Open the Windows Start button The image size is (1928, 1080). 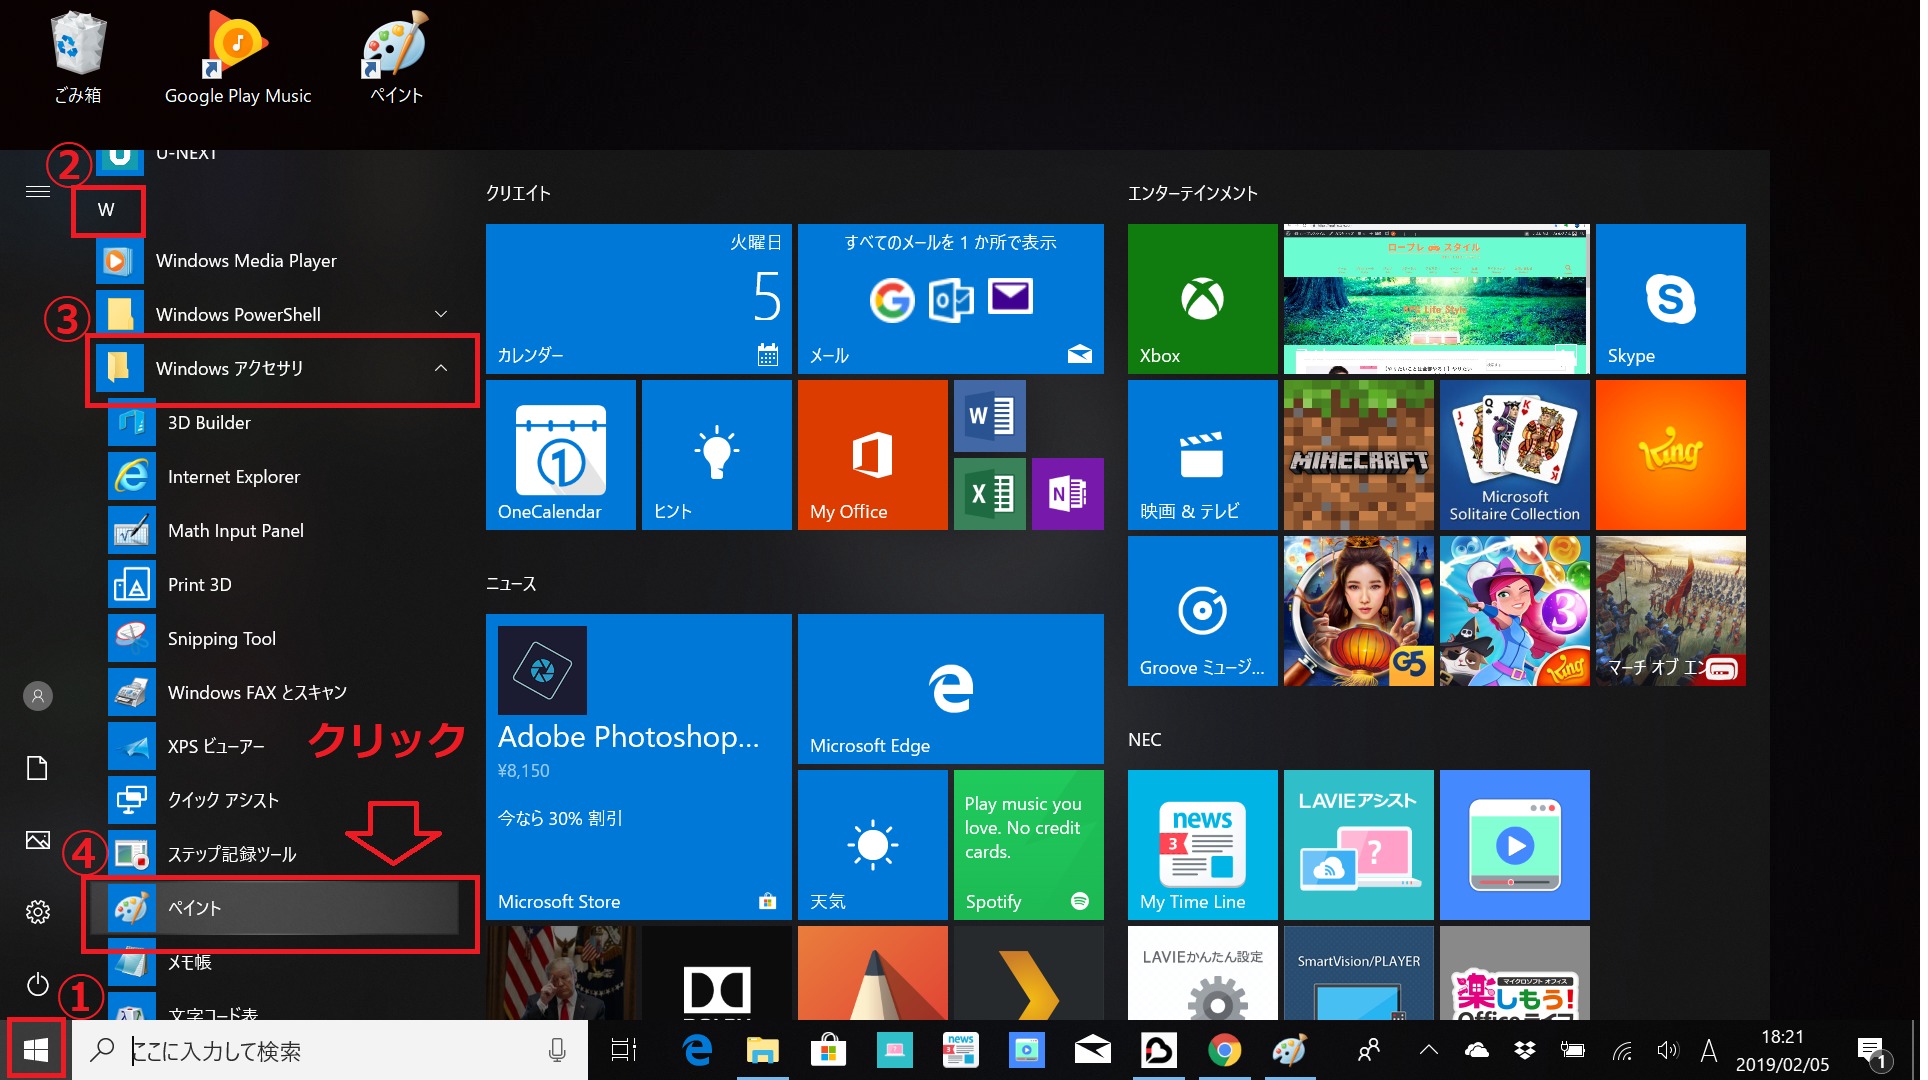pyautogui.click(x=36, y=1050)
